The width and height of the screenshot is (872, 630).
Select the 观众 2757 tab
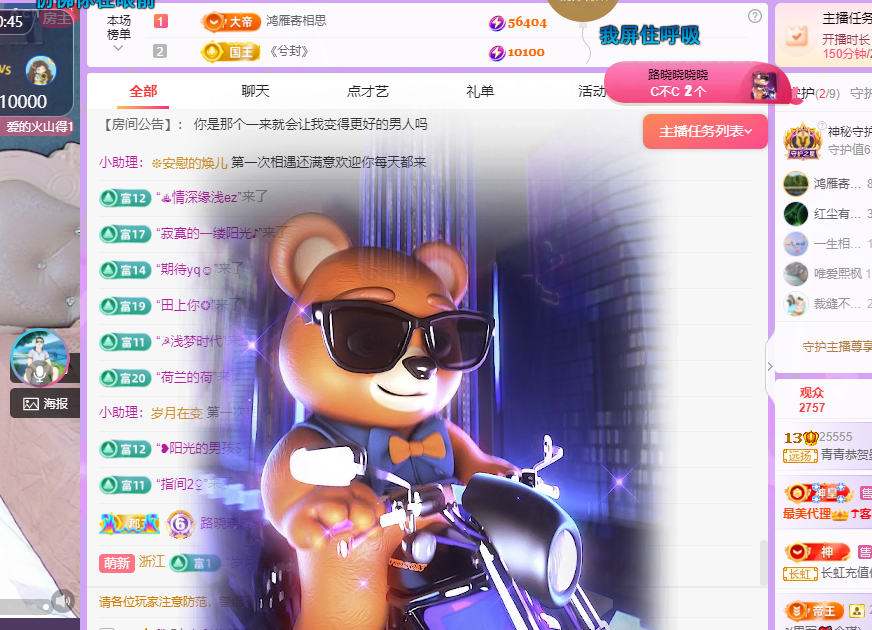(x=812, y=400)
